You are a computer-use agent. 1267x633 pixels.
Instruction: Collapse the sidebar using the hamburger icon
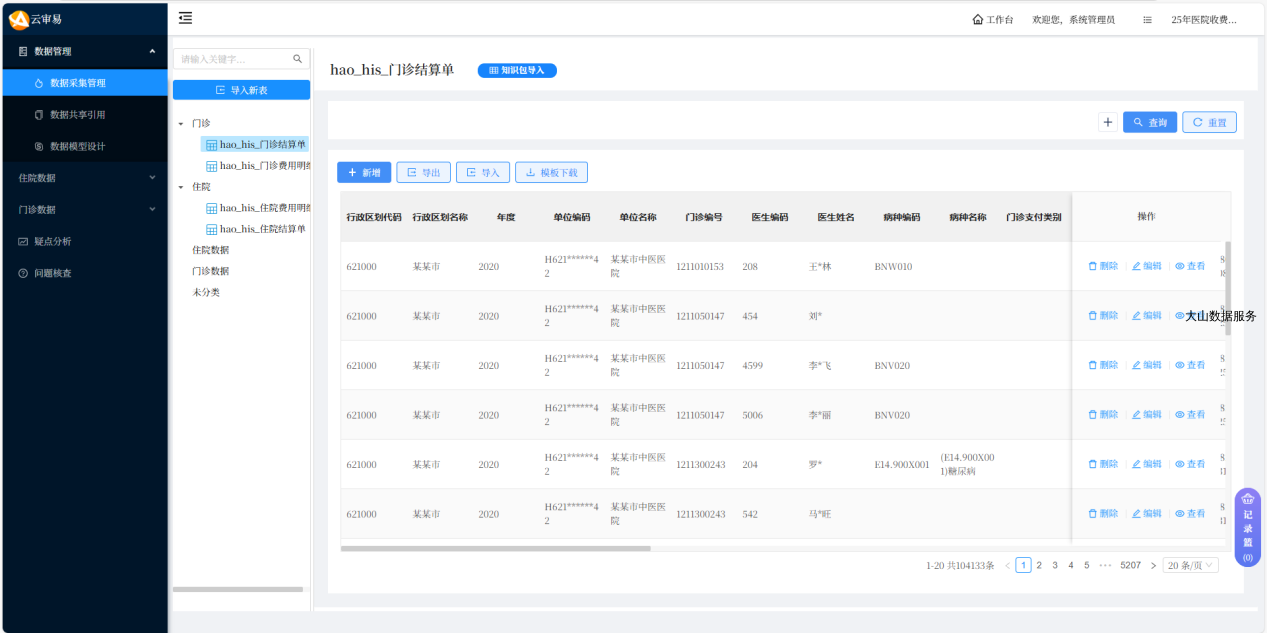(185, 18)
